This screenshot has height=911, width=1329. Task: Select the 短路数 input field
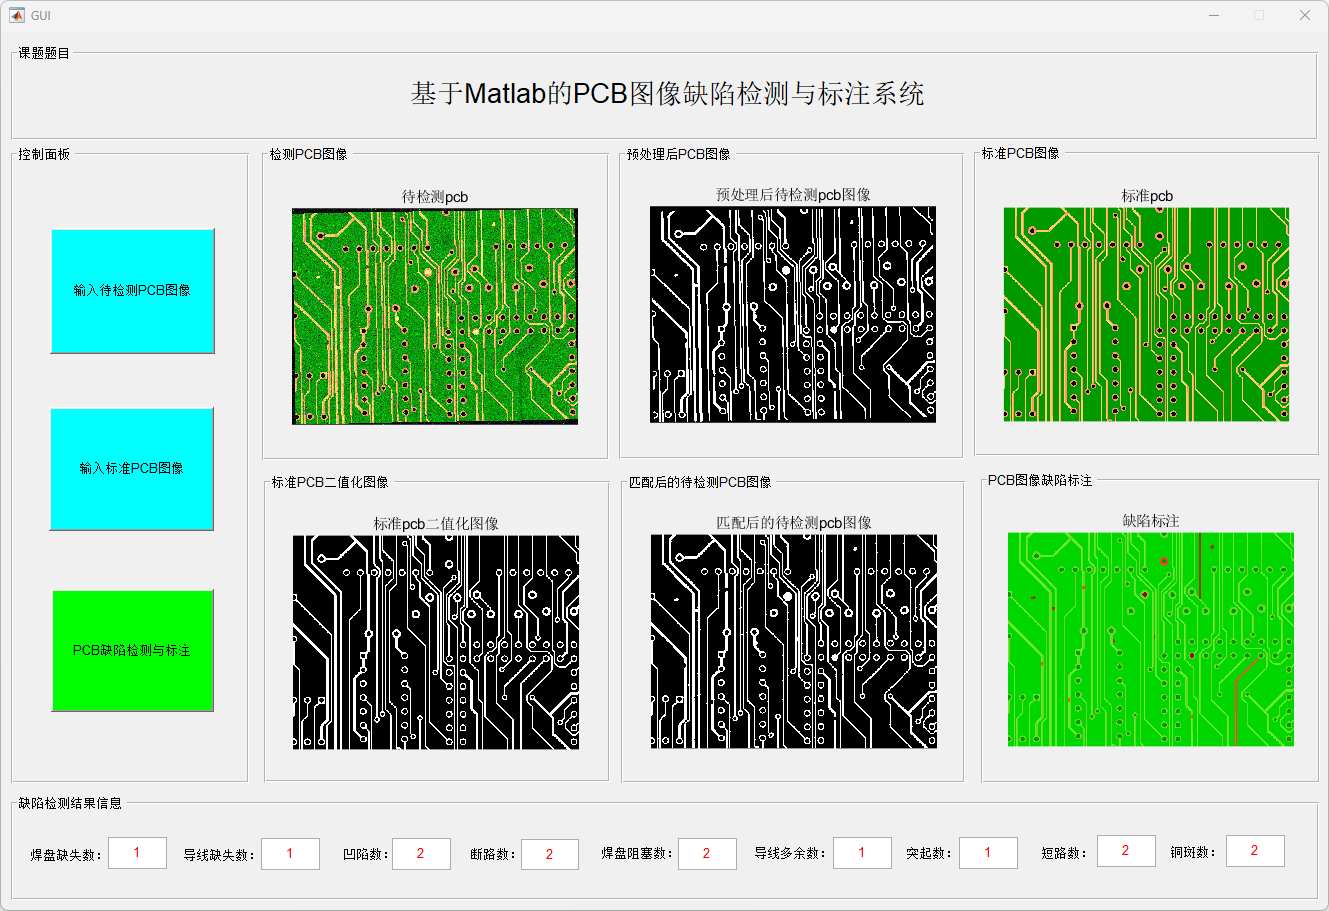[1125, 850]
